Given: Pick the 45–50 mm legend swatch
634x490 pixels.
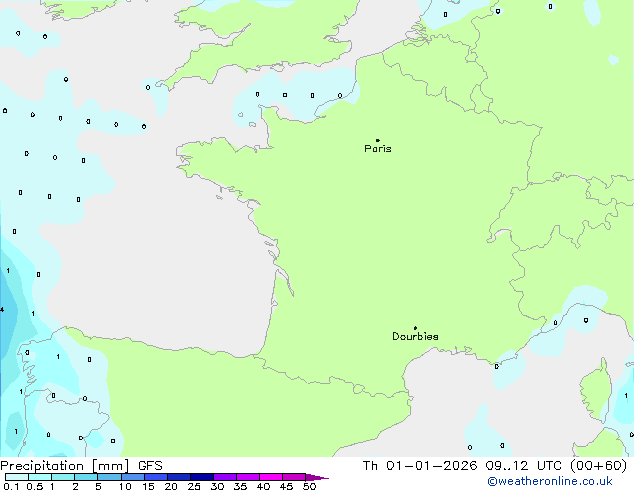Looking at the screenshot, I should [294, 477].
